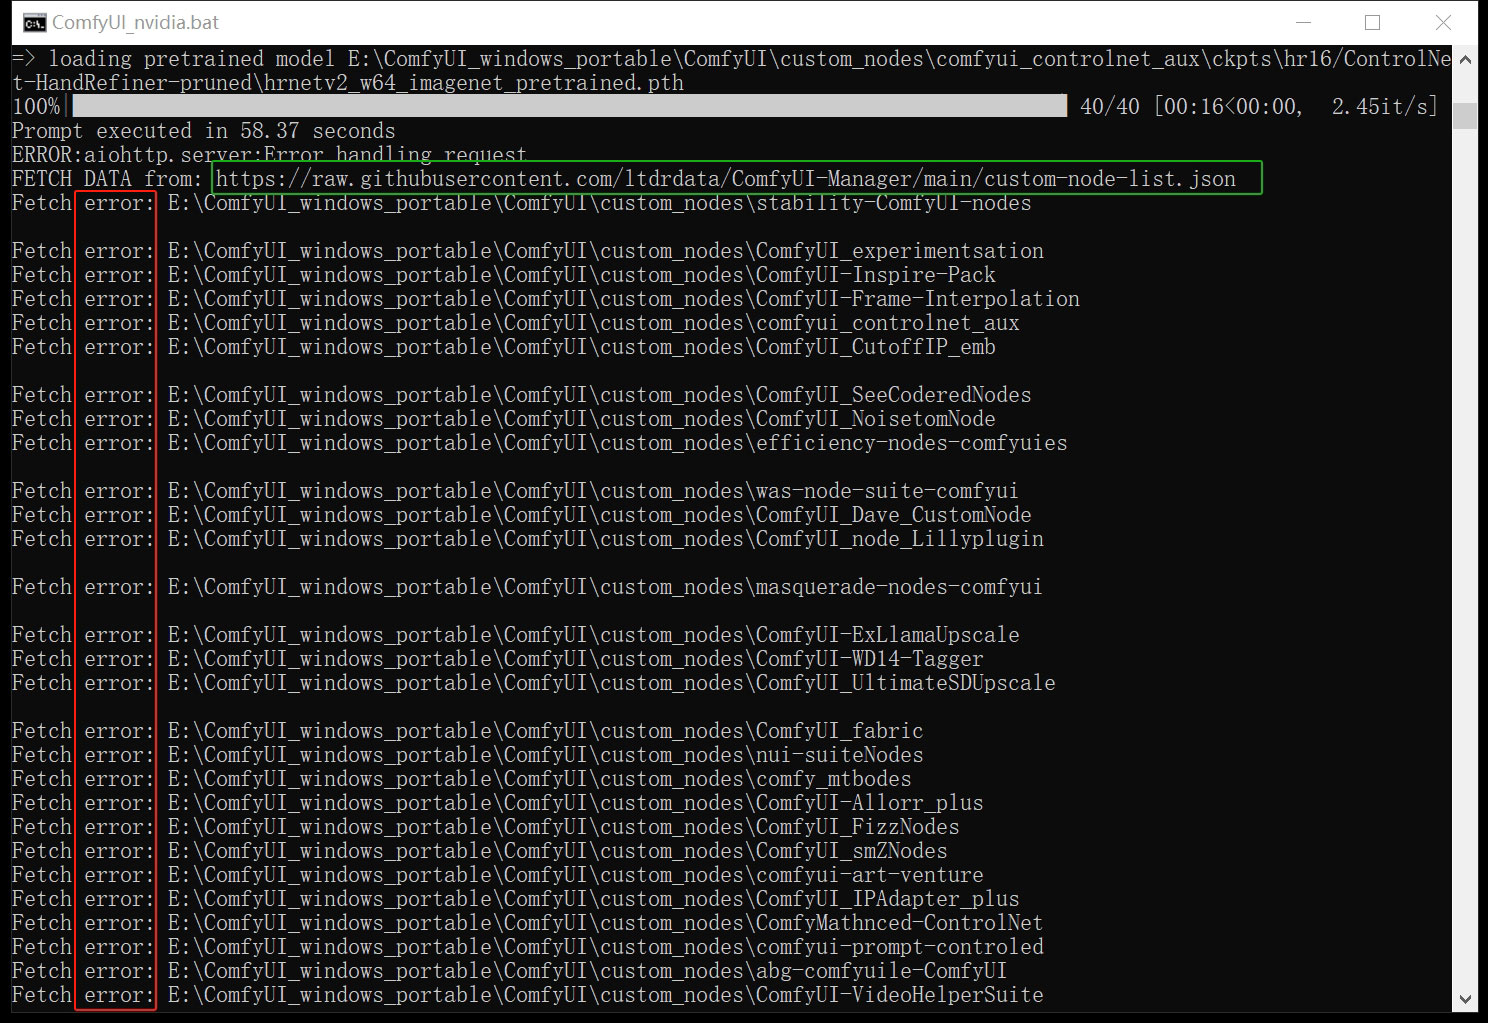Click the 'ERROR:aiohttp.server' line
The width and height of the screenshot is (1488, 1023).
click(x=269, y=155)
